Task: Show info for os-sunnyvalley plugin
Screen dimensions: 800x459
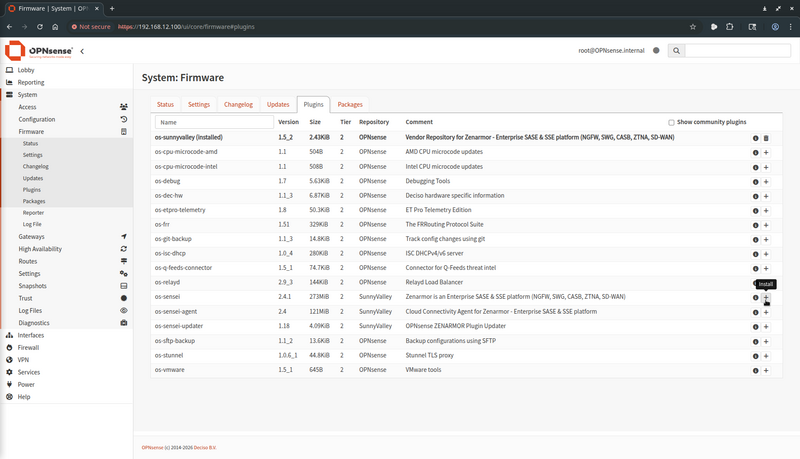Action: pyautogui.click(x=756, y=138)
